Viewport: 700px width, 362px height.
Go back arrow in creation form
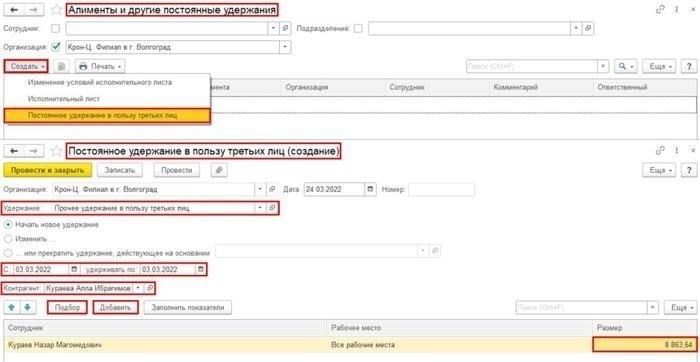tap(14, 151)
